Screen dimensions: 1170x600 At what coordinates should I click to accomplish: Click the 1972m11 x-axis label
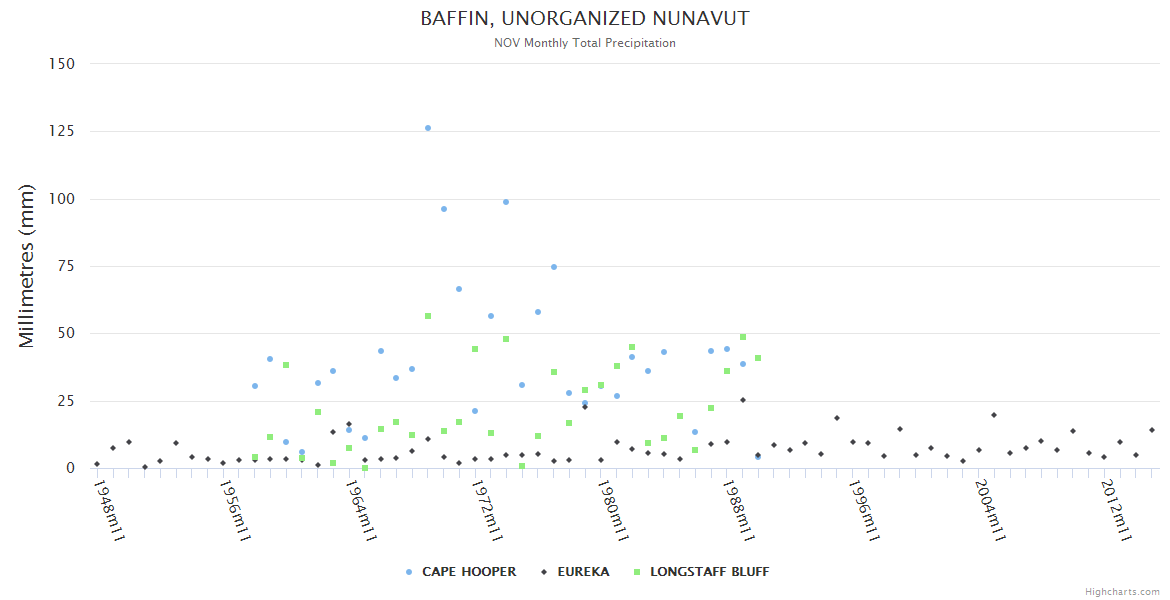tap(487, 511)
